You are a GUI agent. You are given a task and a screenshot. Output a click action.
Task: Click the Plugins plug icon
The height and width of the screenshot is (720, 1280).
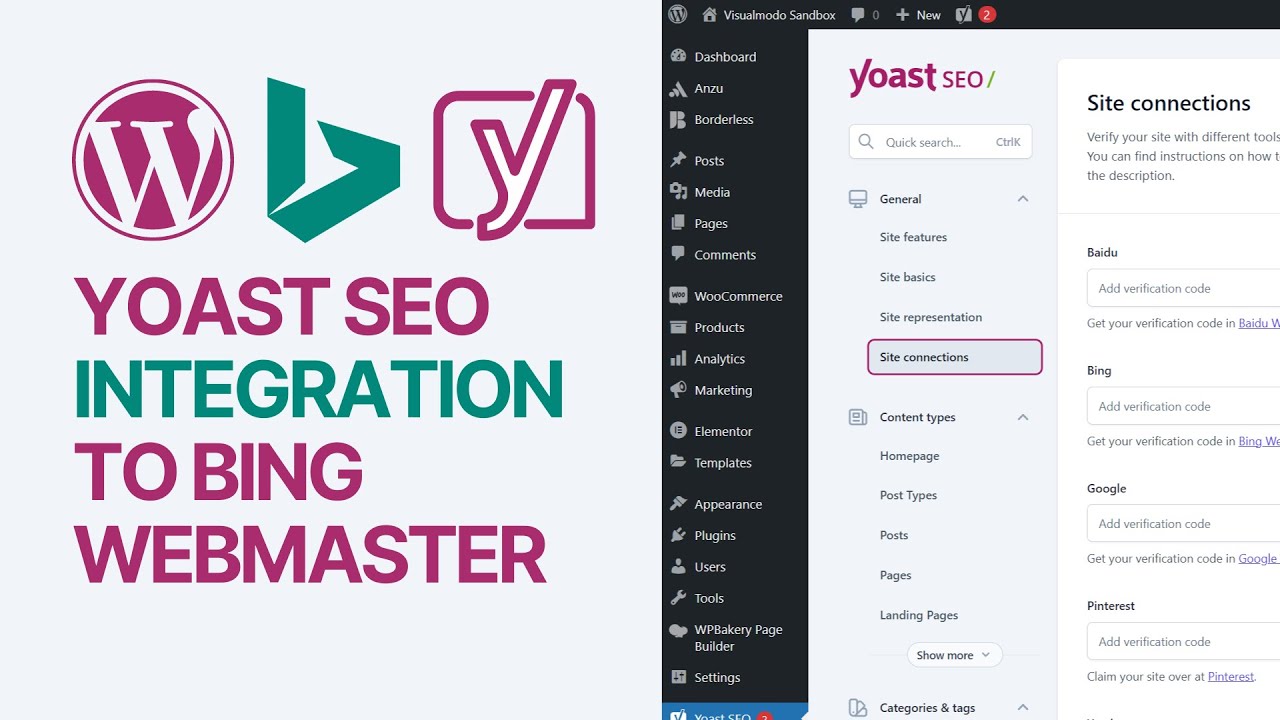pos(678,535)
